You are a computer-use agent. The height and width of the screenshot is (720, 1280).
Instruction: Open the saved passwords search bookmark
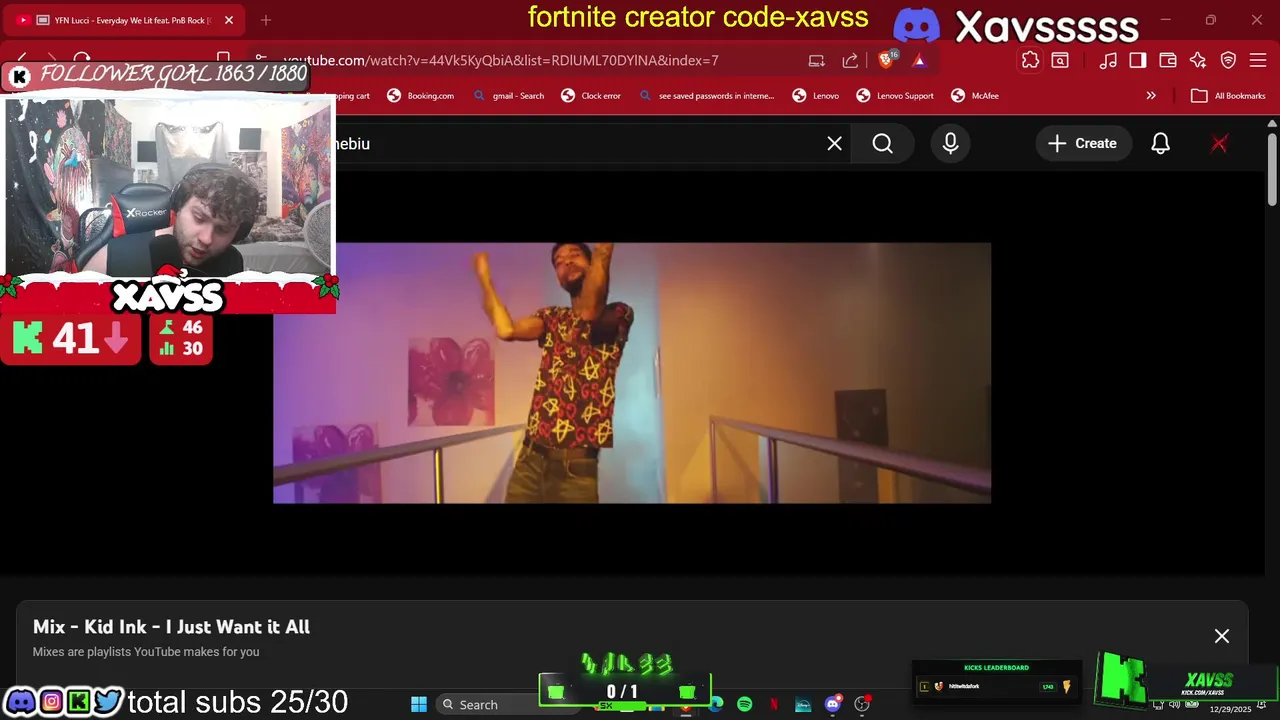[706, 96]
